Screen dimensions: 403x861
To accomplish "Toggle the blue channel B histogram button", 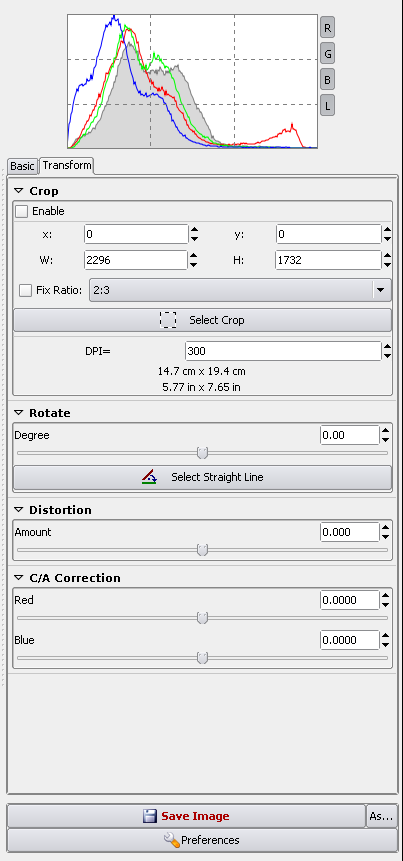I will click(327, 80).
